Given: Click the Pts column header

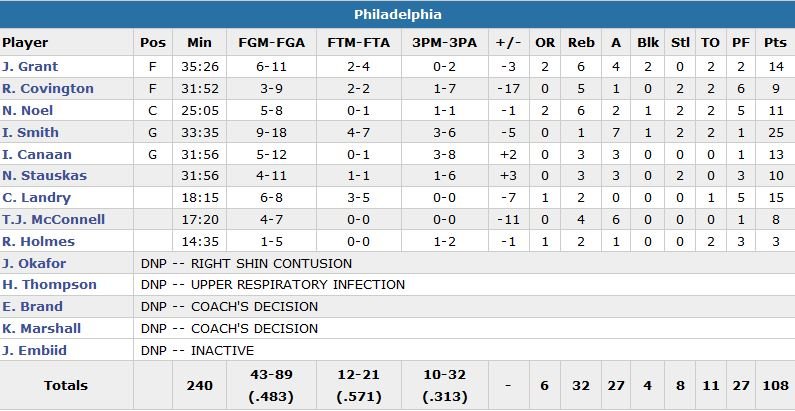Looking at the screenshot, I should point(775,43).
